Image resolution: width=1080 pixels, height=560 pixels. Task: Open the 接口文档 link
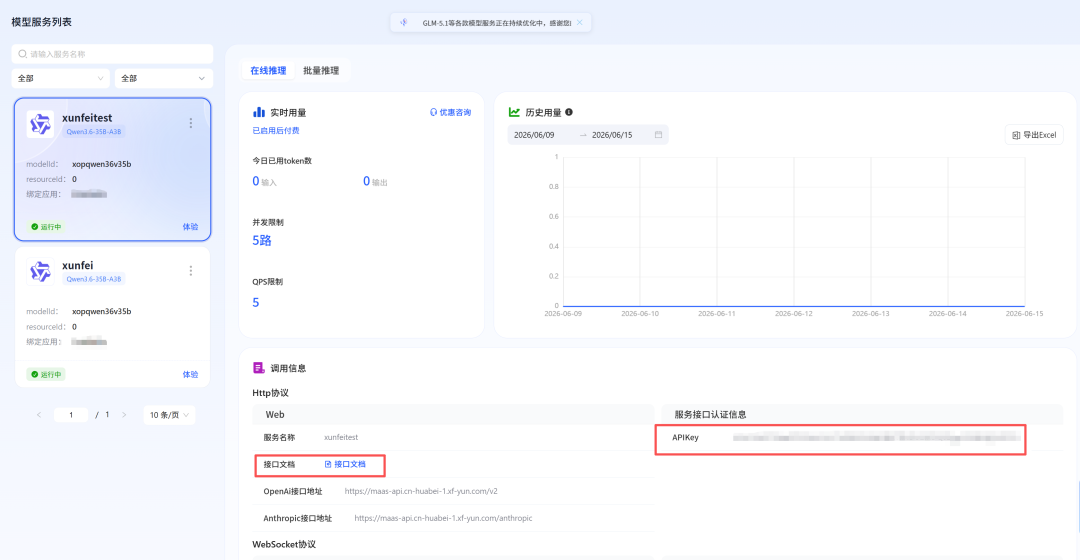(x=345, y=464)
